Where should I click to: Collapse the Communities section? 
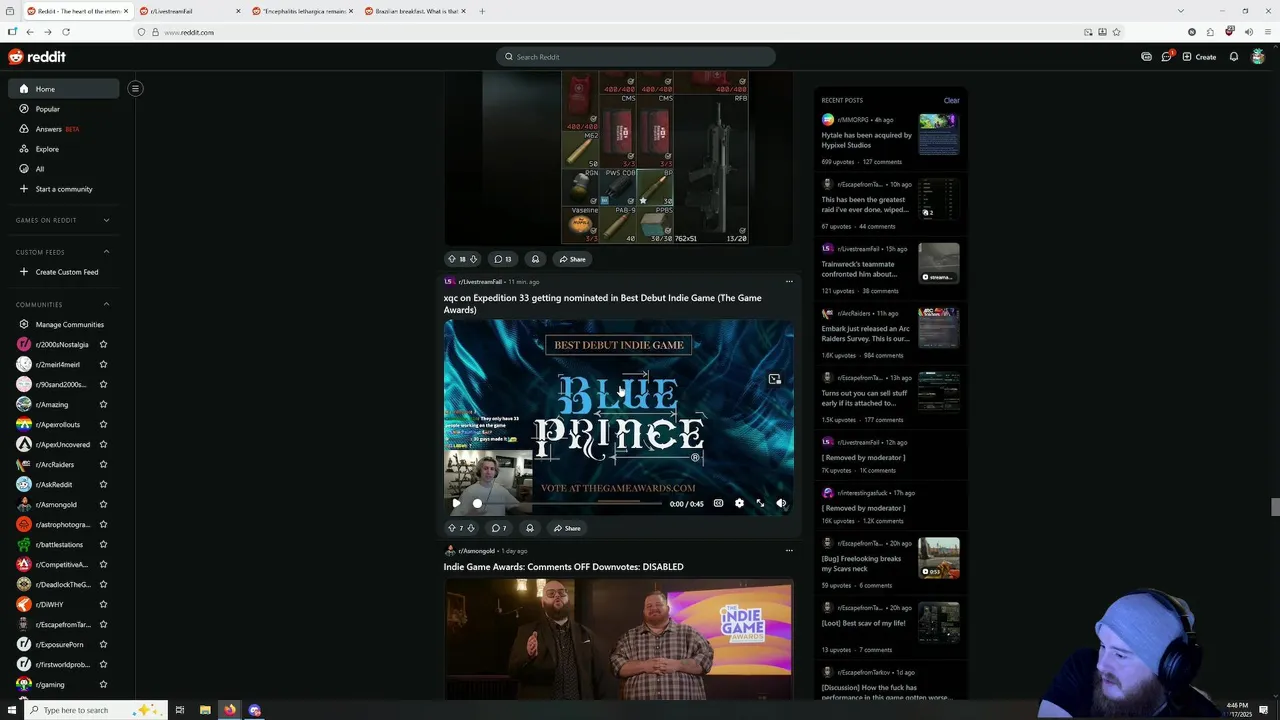pos(106,304)
